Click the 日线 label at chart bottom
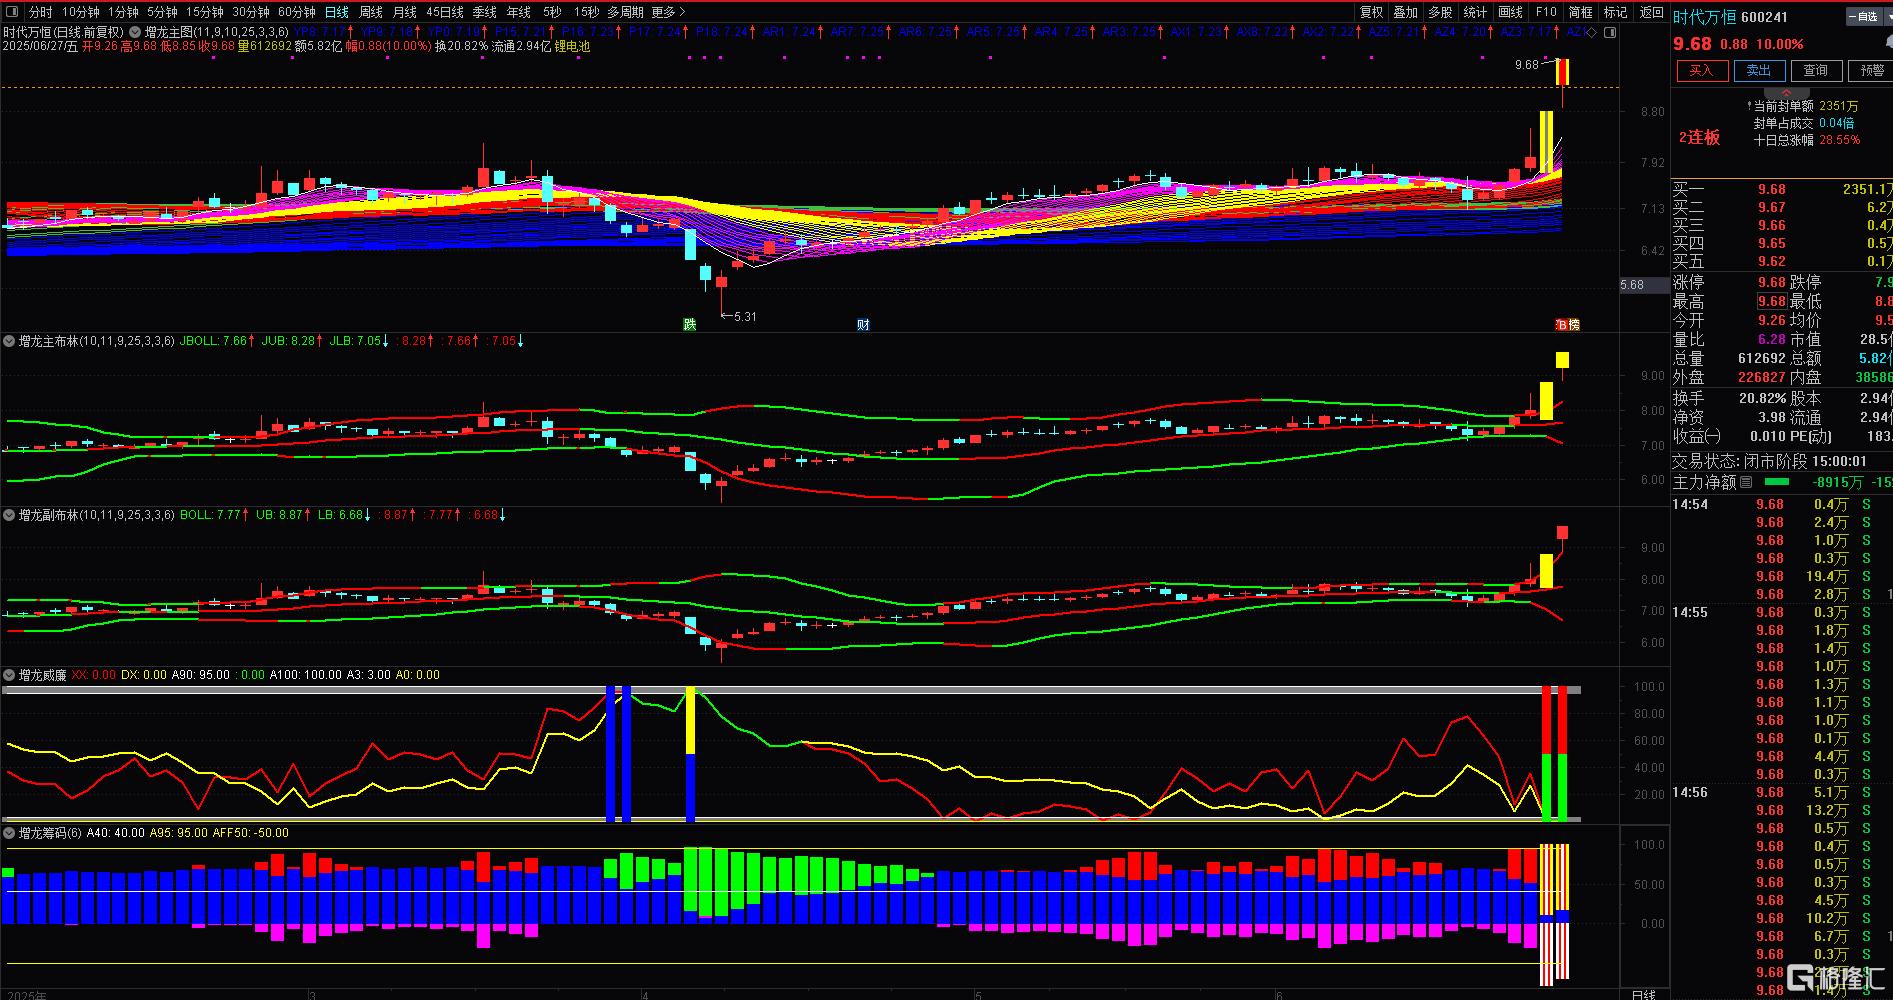This screenshot has height=1000, width=1893. click(x=1643, y=994)
